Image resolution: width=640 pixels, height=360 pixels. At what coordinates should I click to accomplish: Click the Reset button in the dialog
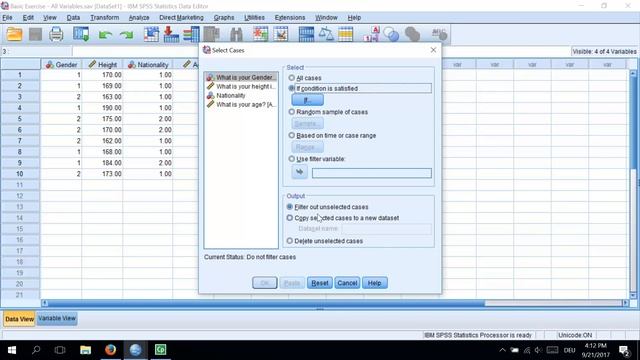click(320, 283)
